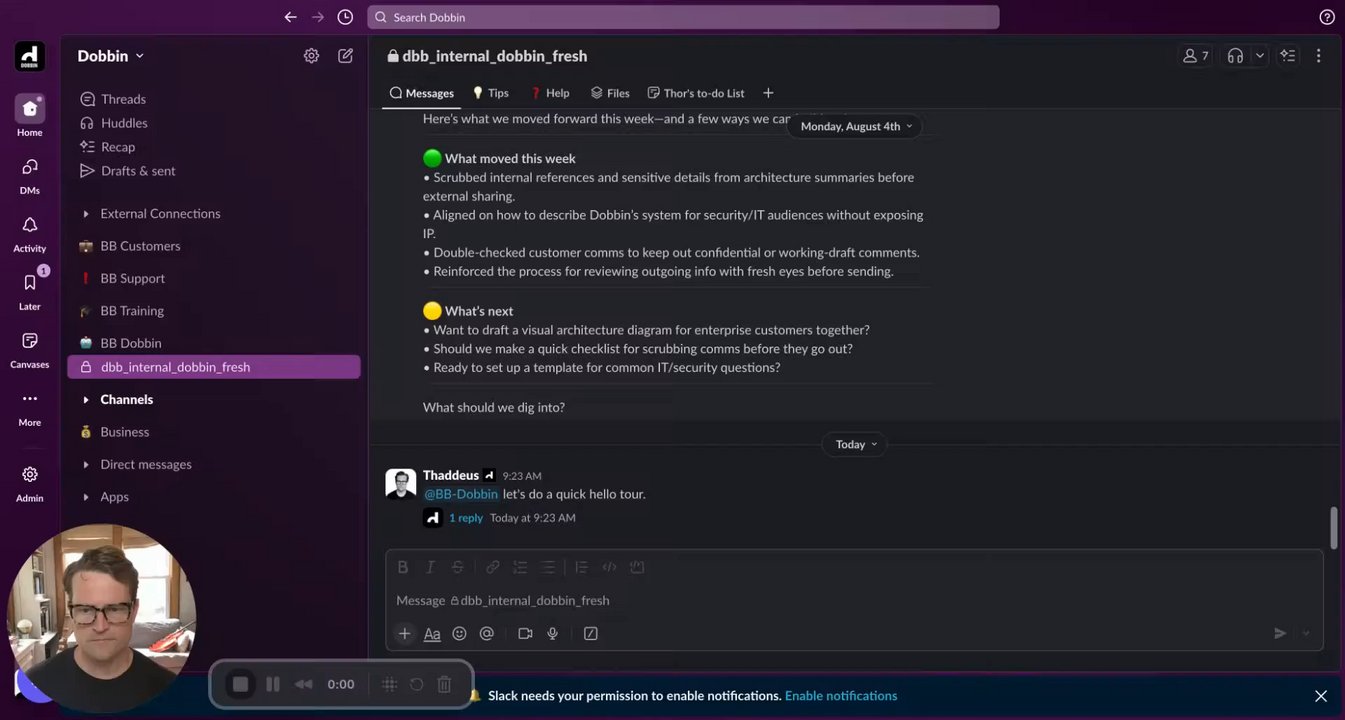The image size is (1345, 720).
Task: Open help question mark icon
Action: click(1327, 17)
